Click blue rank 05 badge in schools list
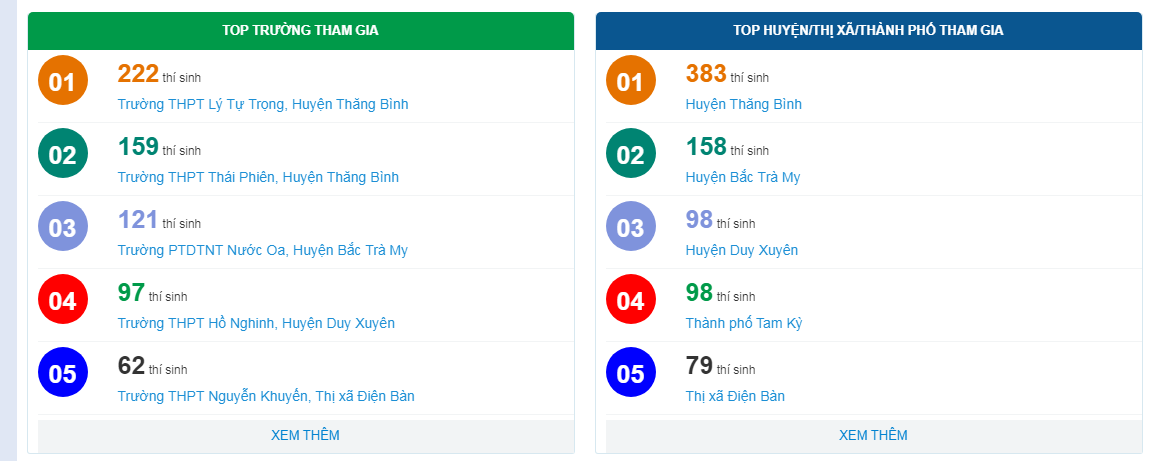 (x=63, y=372)
